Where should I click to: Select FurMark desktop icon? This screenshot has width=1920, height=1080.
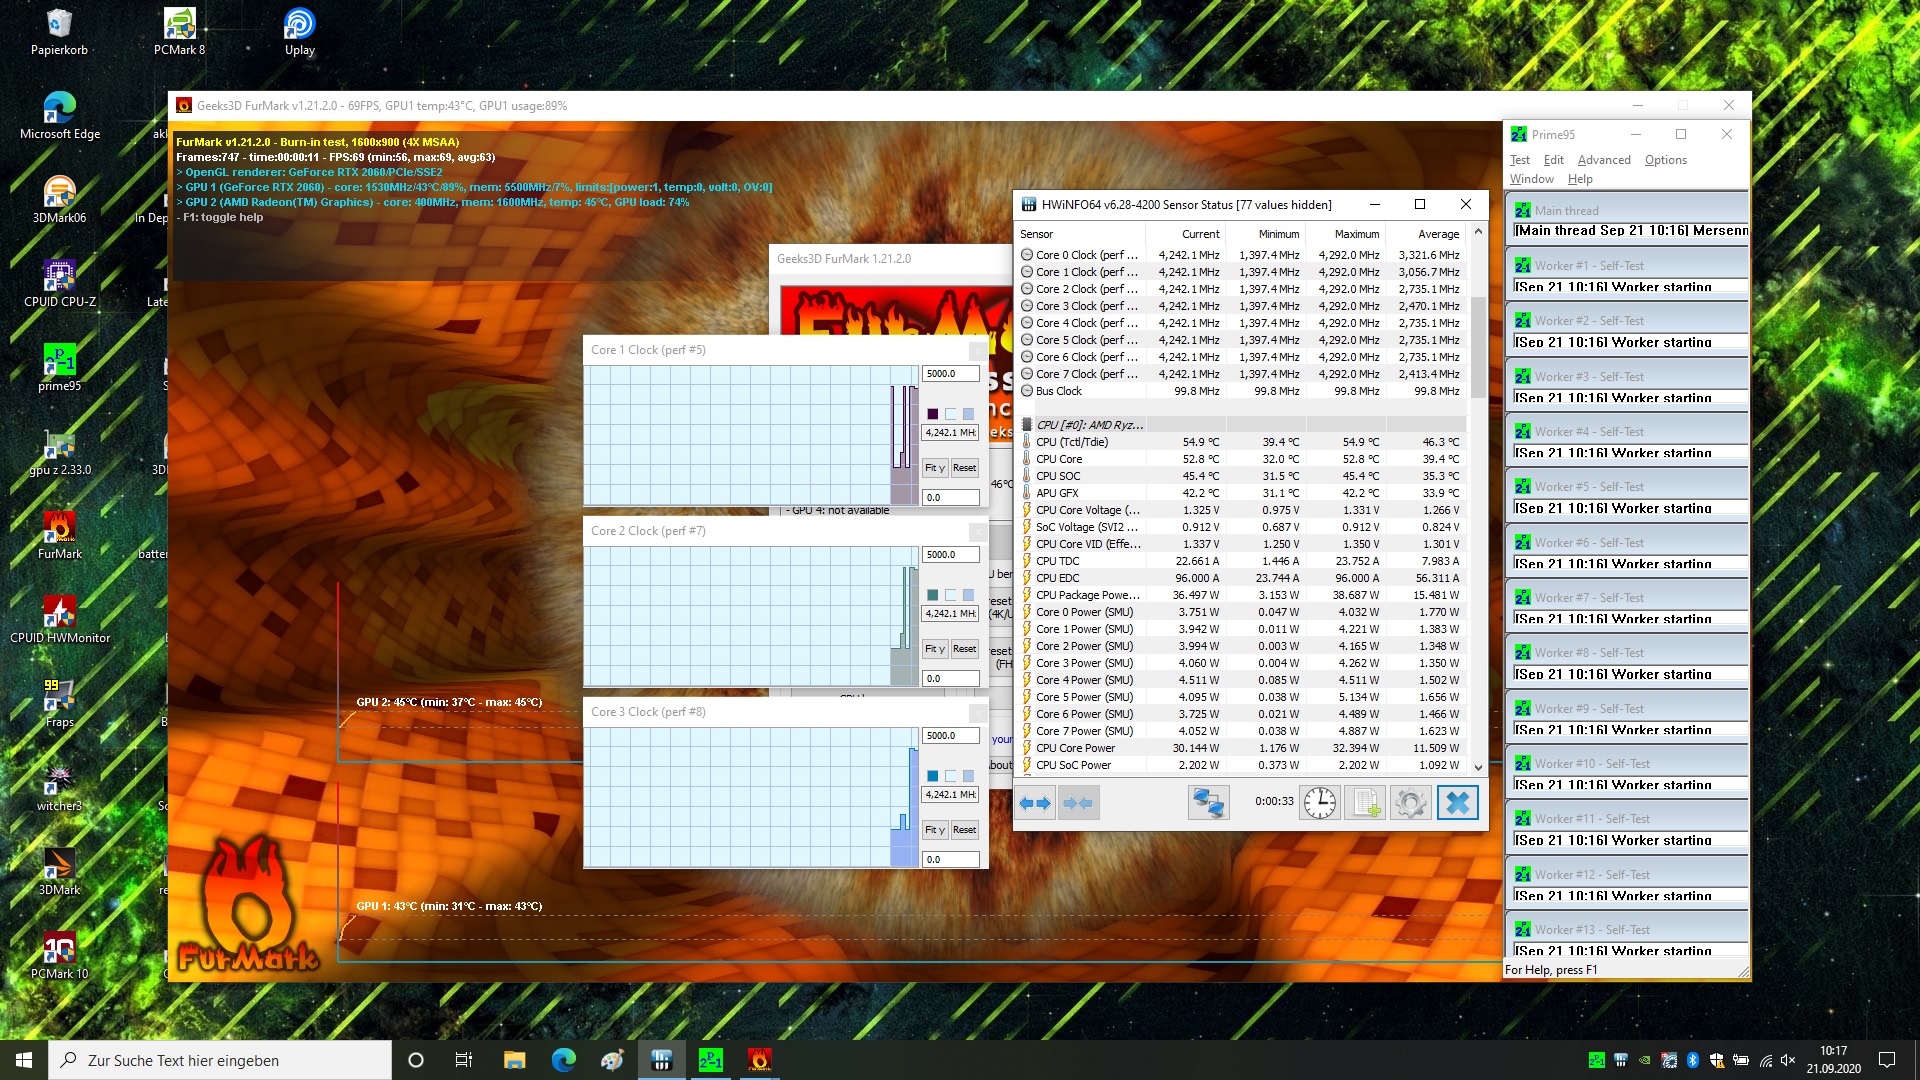(x=59, y=536)
